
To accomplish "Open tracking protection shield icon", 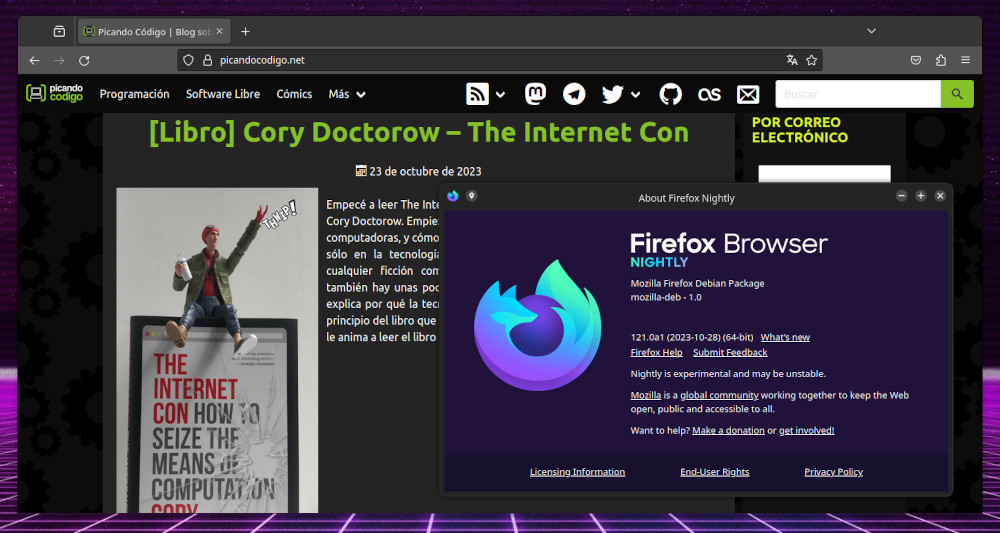I will (x=188, y=61).
